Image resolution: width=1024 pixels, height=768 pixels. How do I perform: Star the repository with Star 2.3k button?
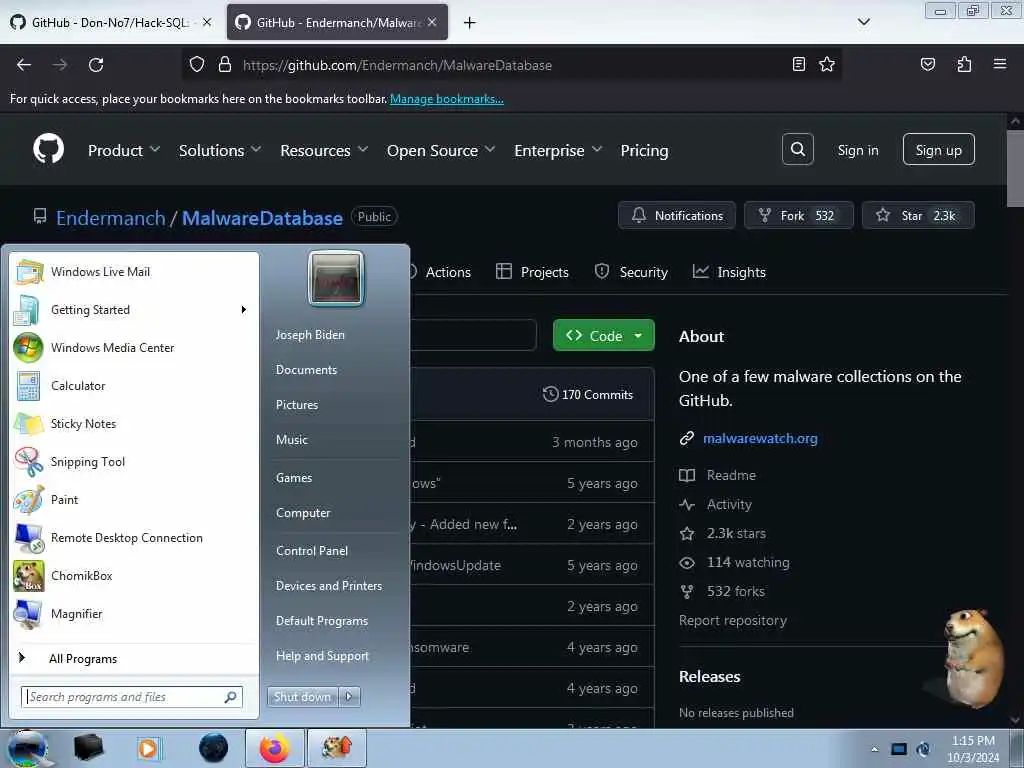pyautogui.click(x=918, y=216)
